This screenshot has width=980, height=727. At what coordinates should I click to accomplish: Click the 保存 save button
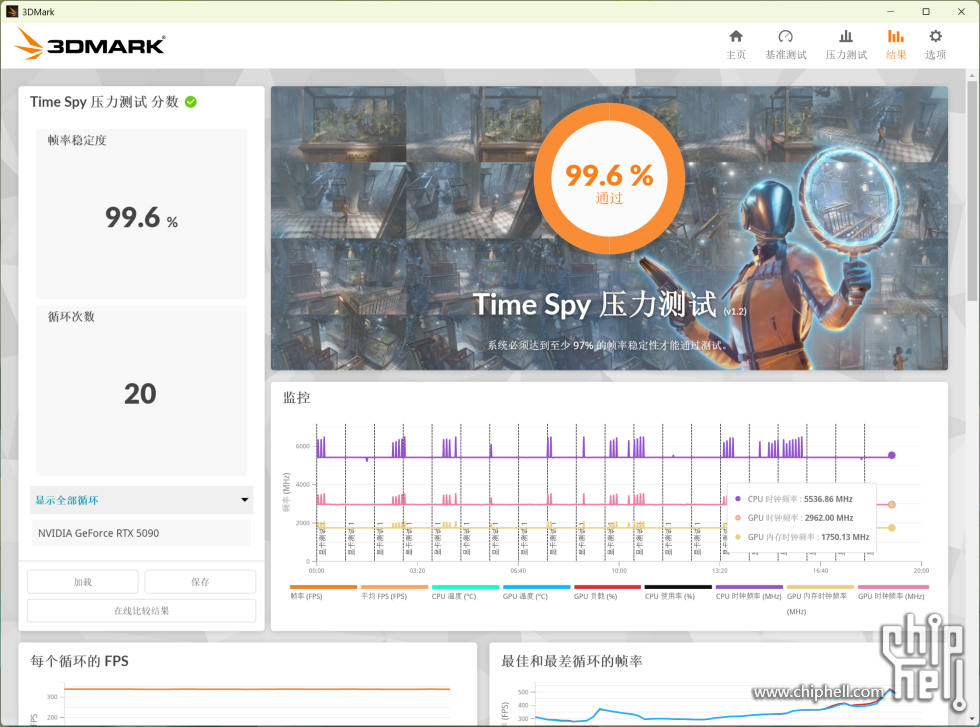[200, 581]
